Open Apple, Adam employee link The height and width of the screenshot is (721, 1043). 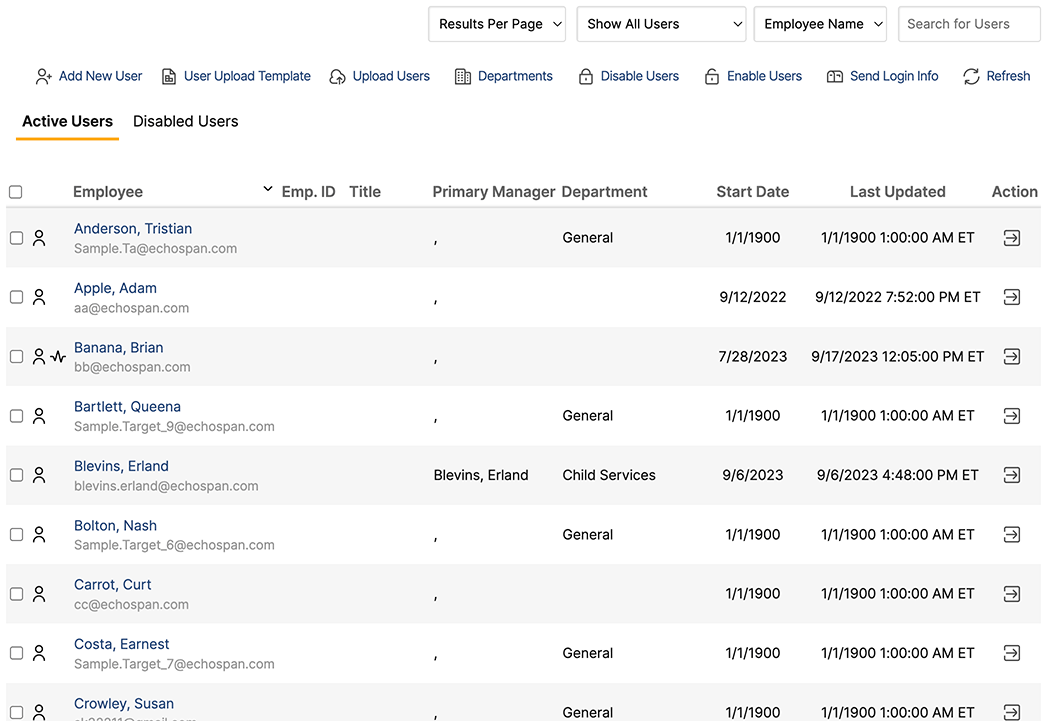(x=115, y=288)
